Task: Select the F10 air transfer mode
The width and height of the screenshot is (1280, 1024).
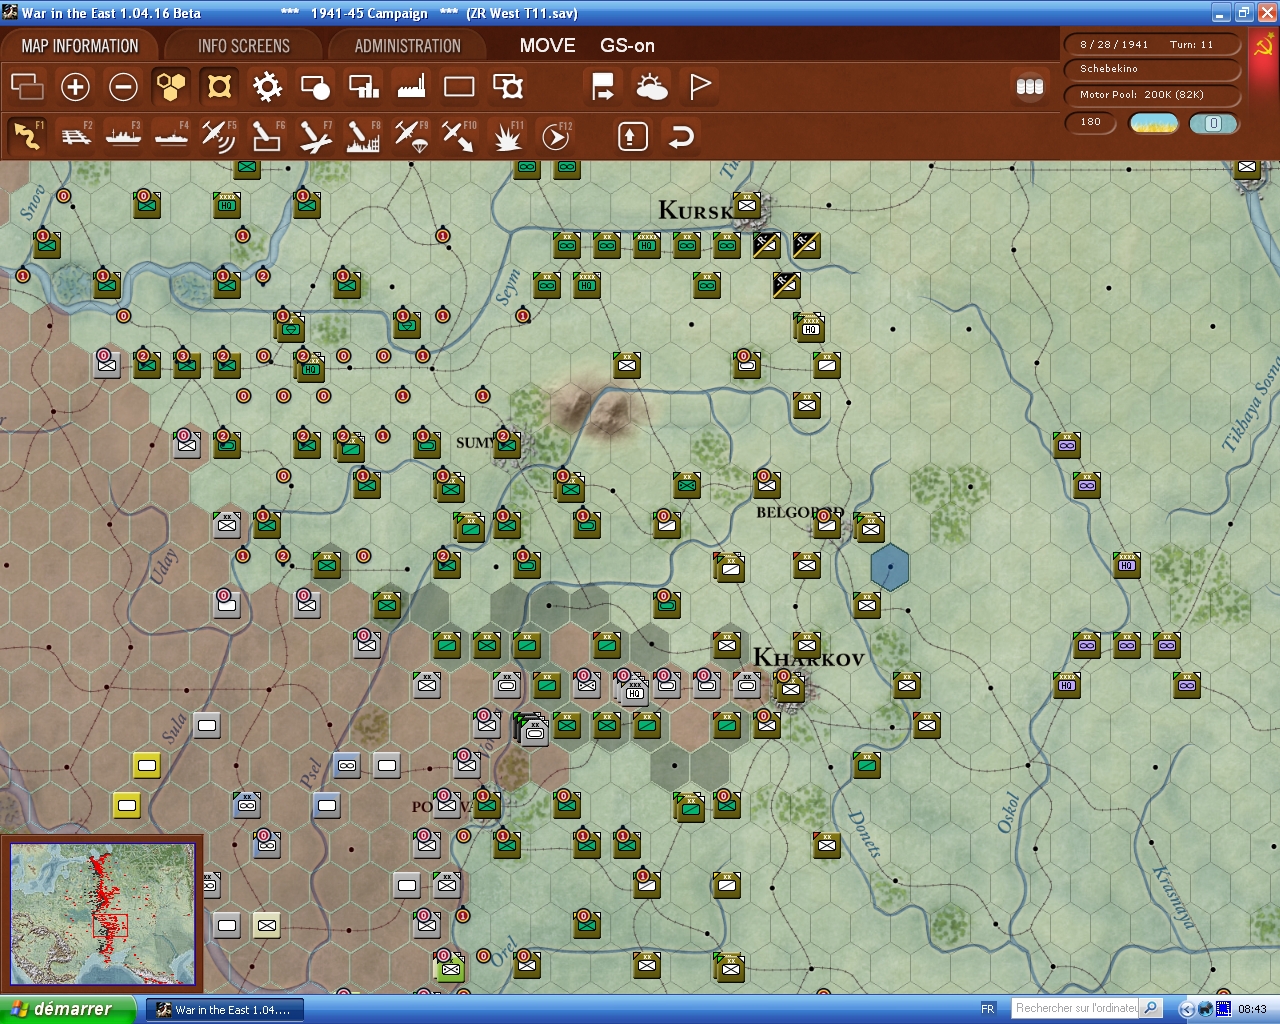Action: (459, 136)
